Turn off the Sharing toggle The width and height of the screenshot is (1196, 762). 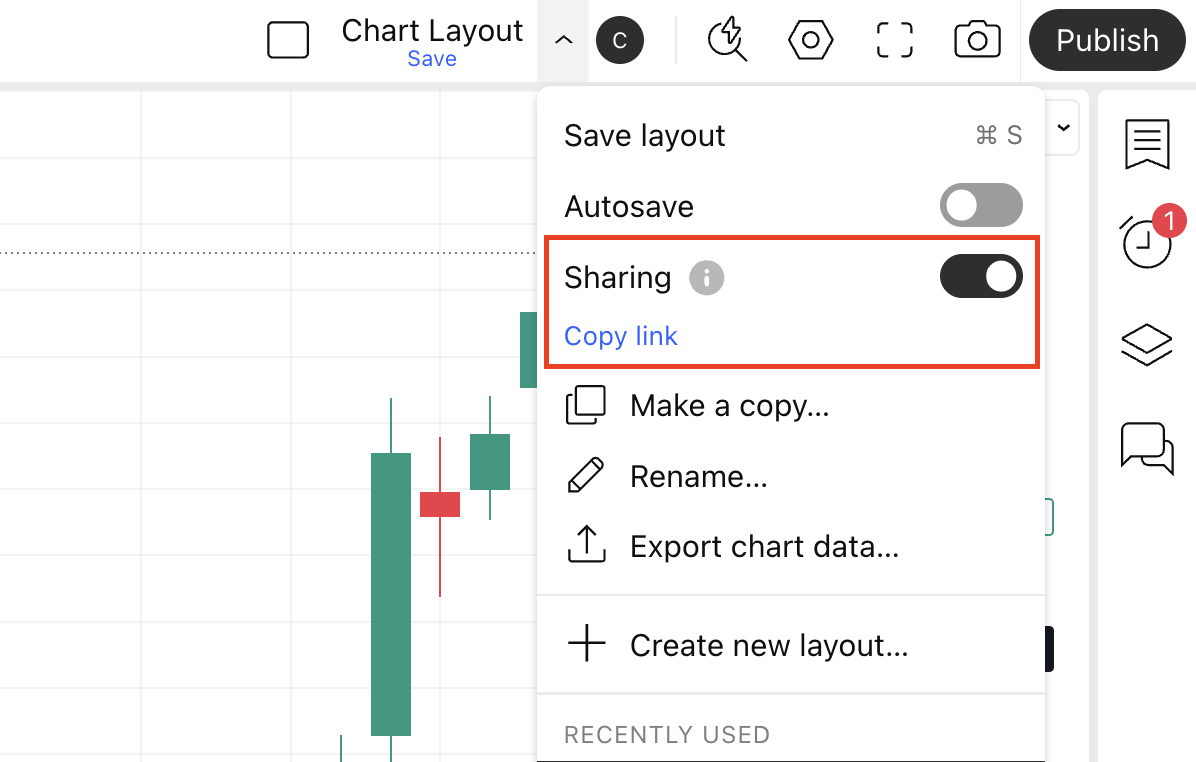coord(981,277)
